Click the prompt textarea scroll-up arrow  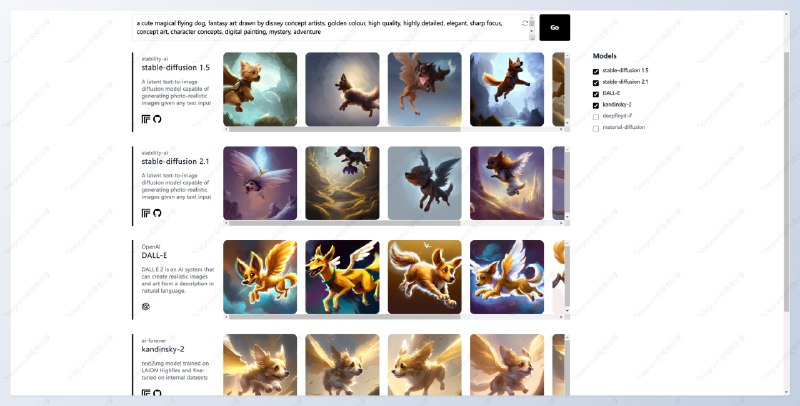(x=532, y=20)
